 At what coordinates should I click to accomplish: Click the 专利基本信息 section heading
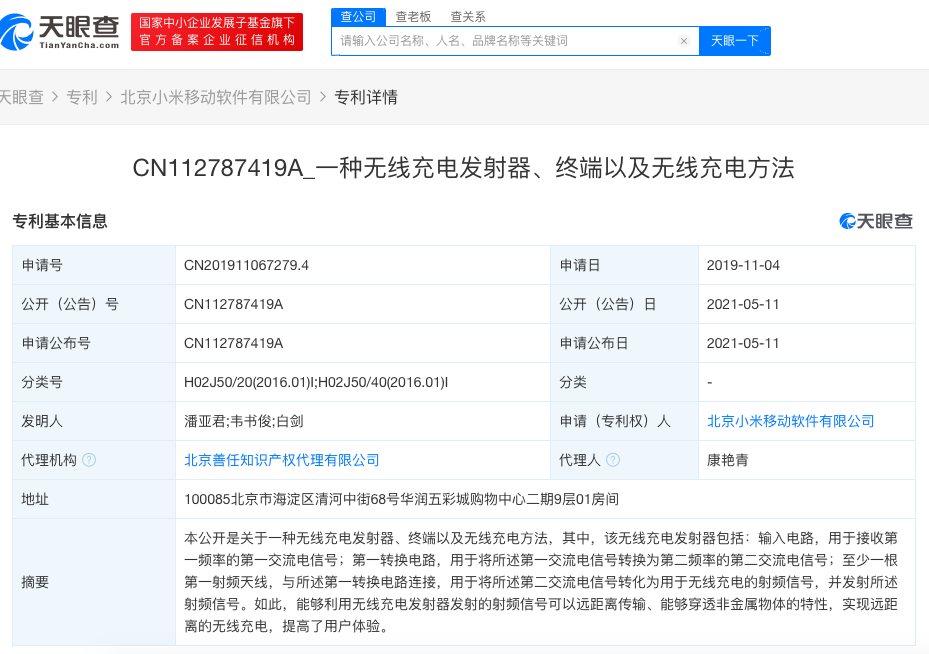coord(60,221)
